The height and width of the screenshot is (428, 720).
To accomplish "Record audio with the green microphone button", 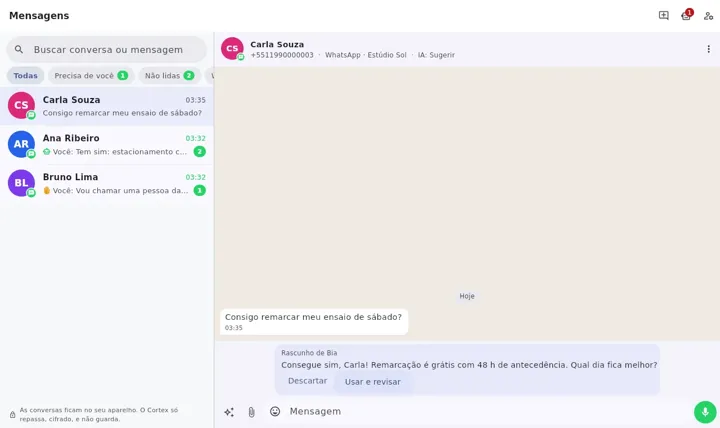I will point(705,412).
